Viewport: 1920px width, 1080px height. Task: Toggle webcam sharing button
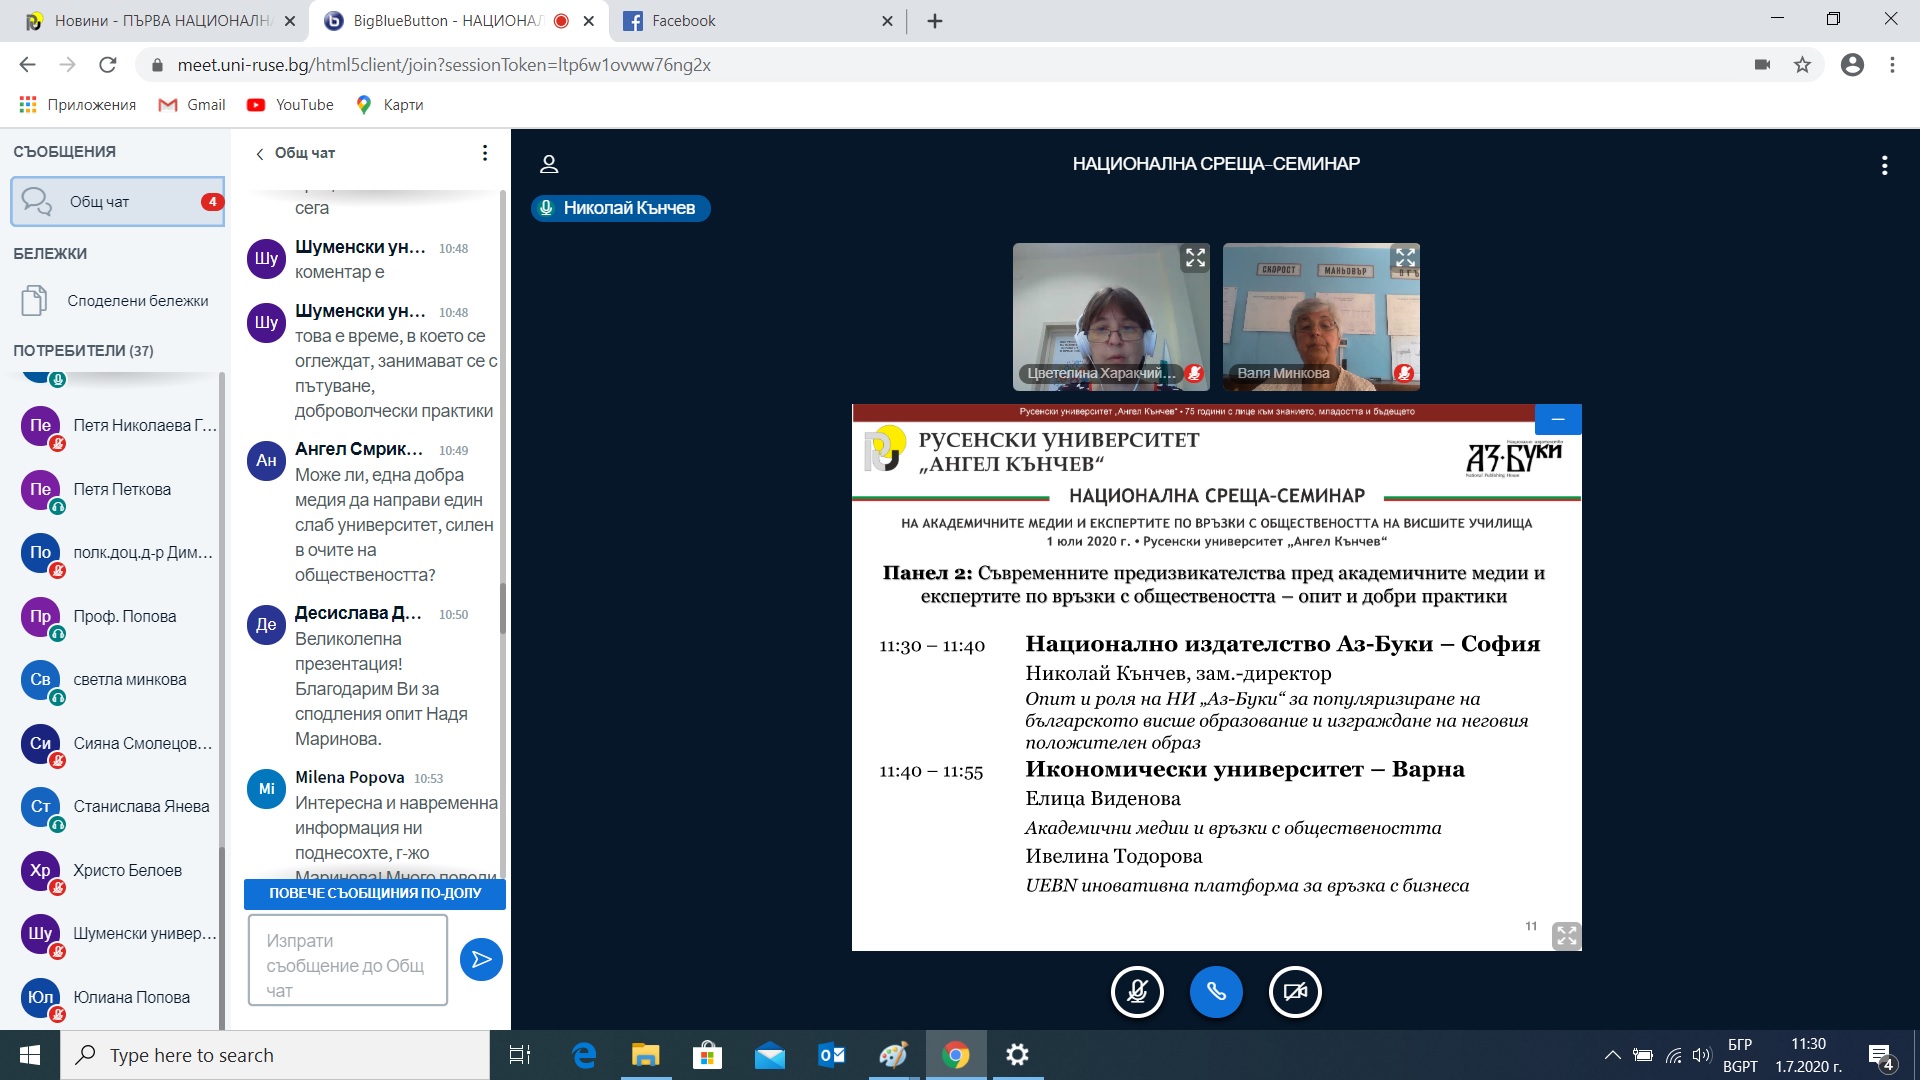[x=1295, y=992]
